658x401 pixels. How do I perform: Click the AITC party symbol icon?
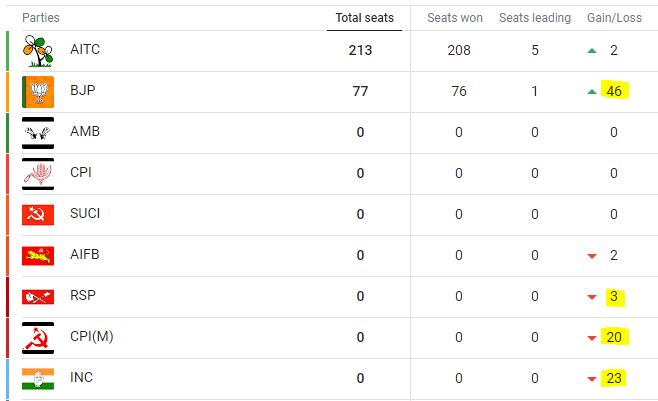(38, 50)
